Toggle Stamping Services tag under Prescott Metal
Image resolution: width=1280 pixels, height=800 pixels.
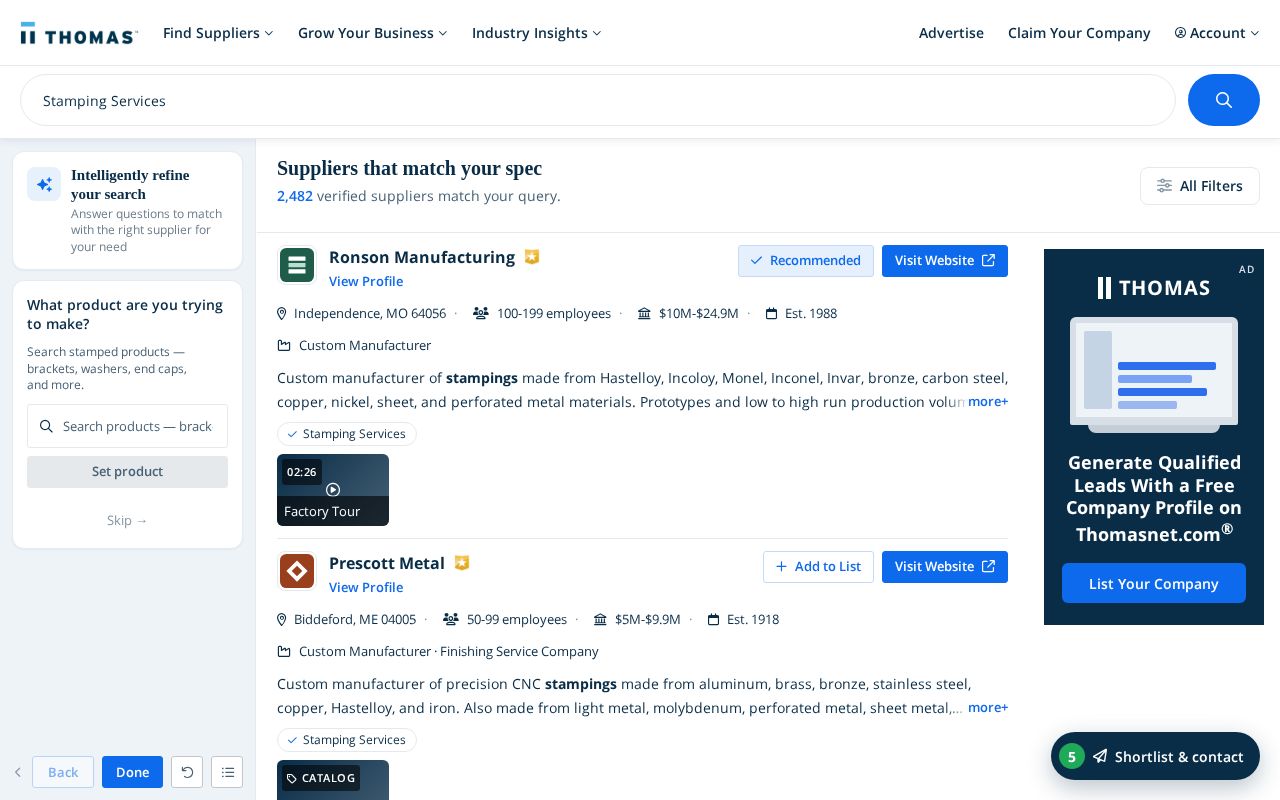347,740
